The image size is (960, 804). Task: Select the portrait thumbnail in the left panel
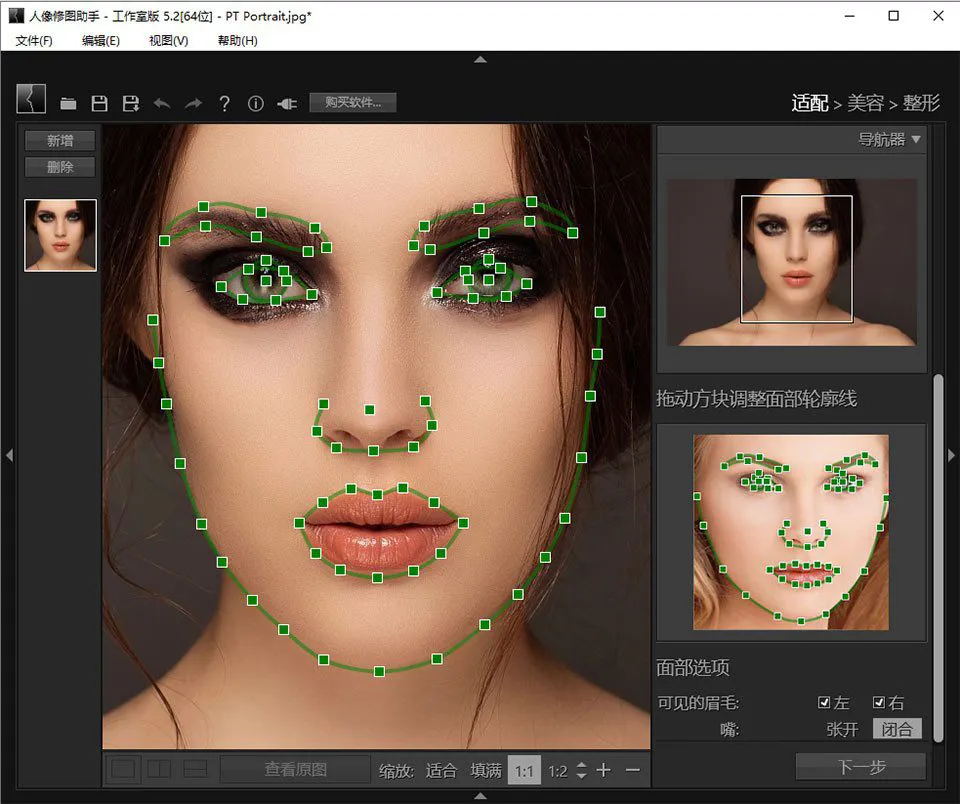(x=61, y=235)
